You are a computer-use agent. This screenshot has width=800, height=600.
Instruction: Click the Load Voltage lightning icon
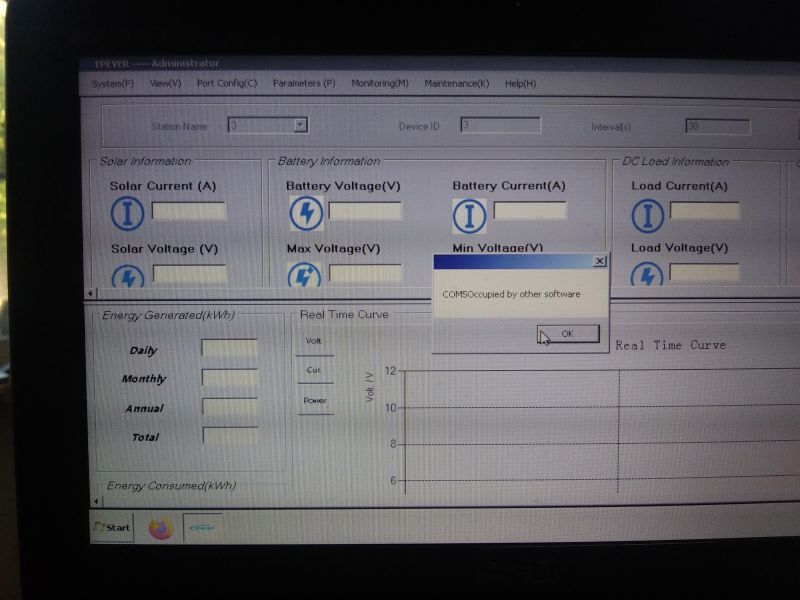tap(647, 274)
